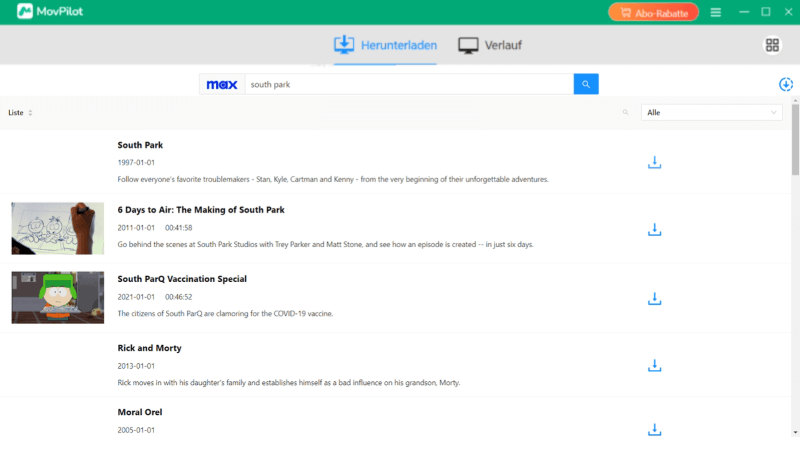Image resolution: width=800 pixels, height=455 pixels.
Task: Click the max service logo
Action: pyautogui.click(x=222, y=84)
